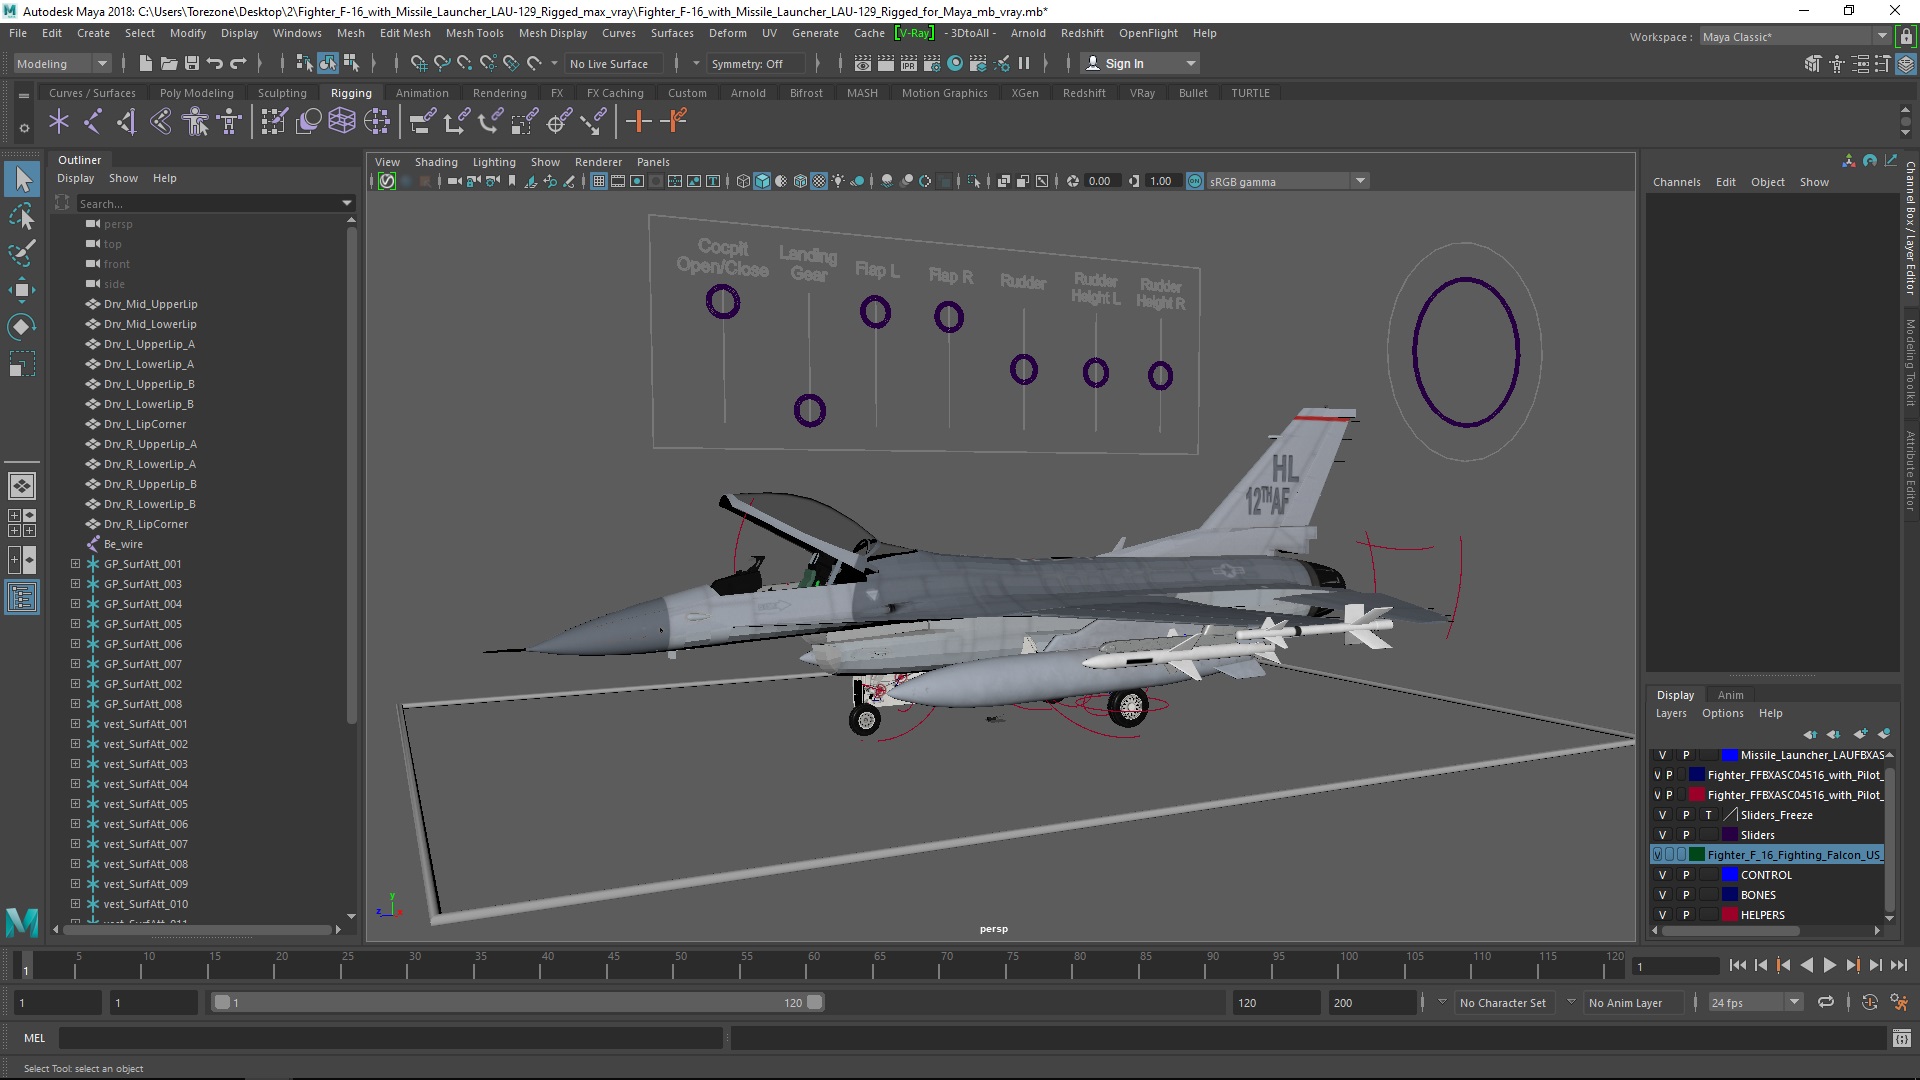Toggle the viewport grid display icon
The height and width of the screenshot is (1080, 1920).
[599, 181]
